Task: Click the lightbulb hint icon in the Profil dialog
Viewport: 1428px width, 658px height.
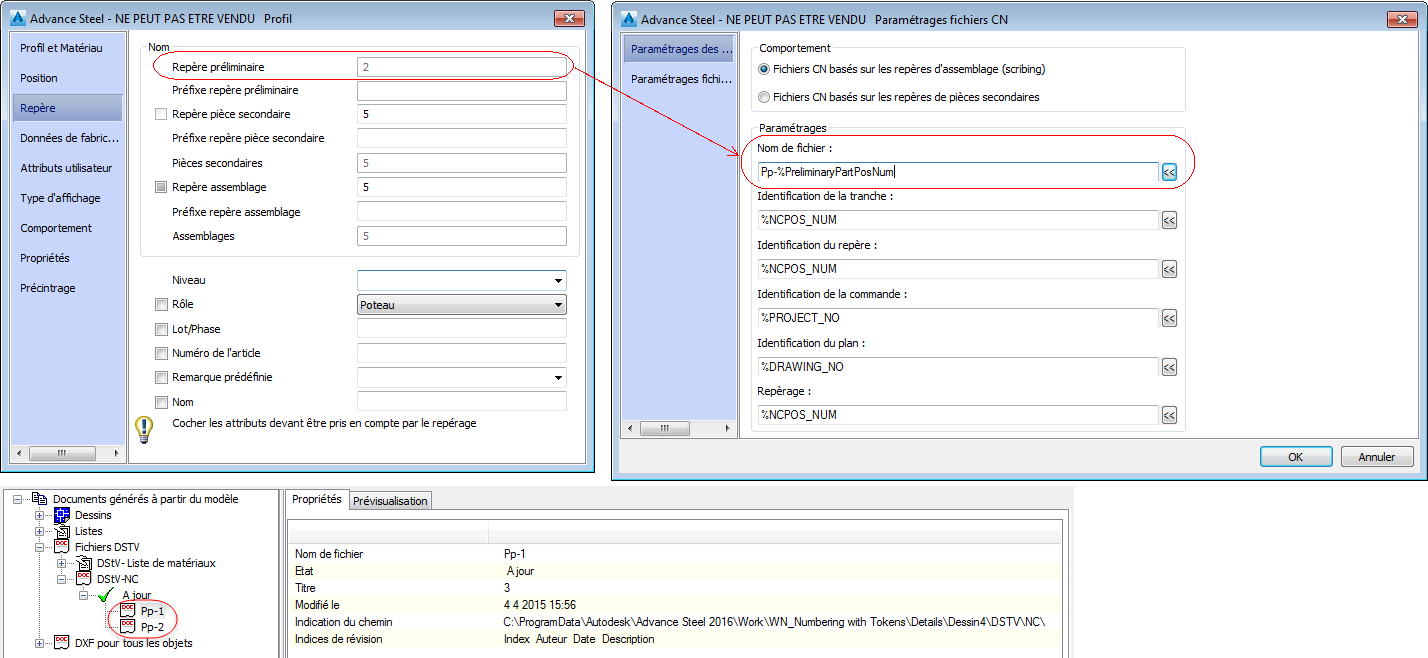Action: click(144, 430)
